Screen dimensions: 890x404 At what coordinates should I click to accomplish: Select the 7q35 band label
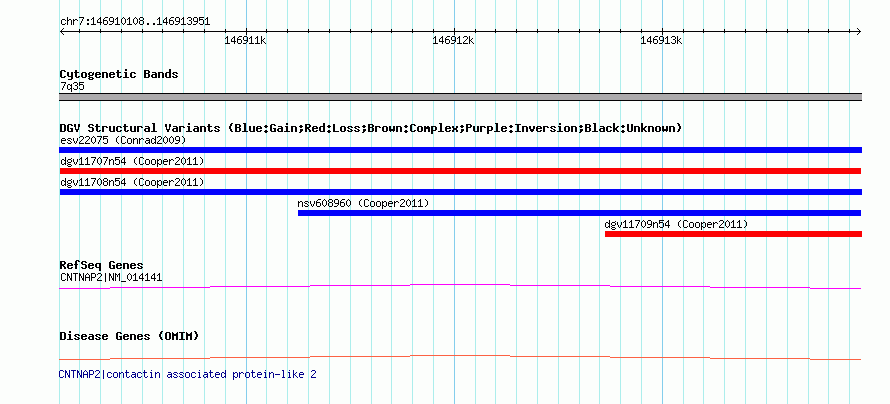click(x=73, y=87)
